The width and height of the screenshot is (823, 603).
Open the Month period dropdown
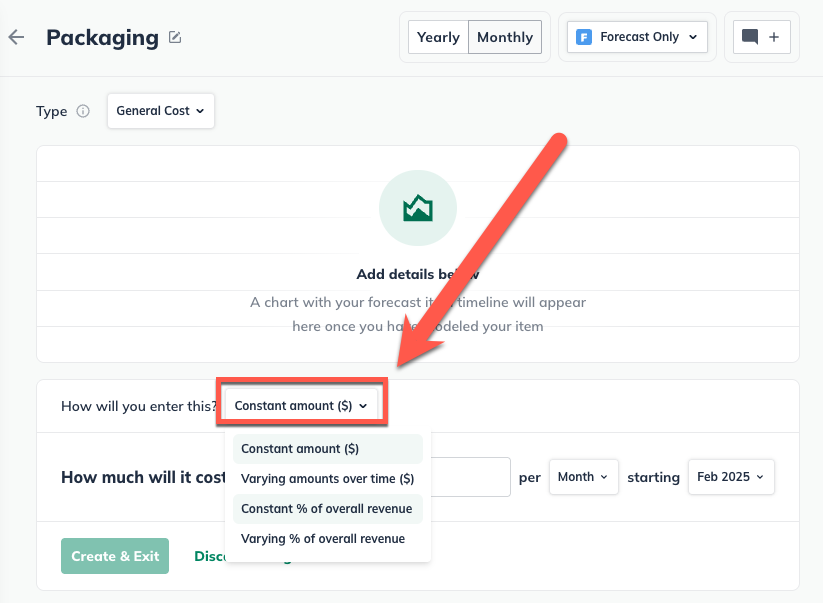click(583, 477)
